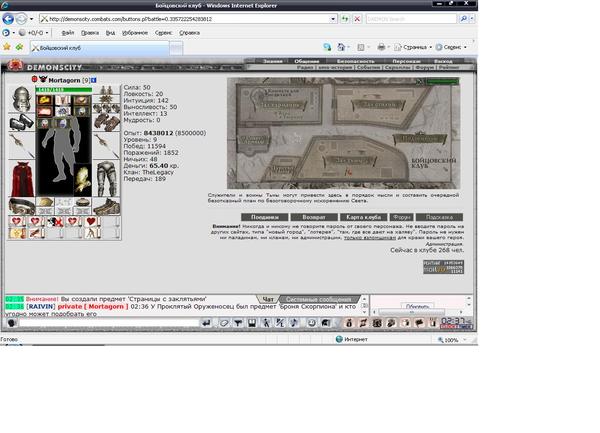600x433 pixels.
Task: Click the Обновить button in player list
Action: [417, 306]
